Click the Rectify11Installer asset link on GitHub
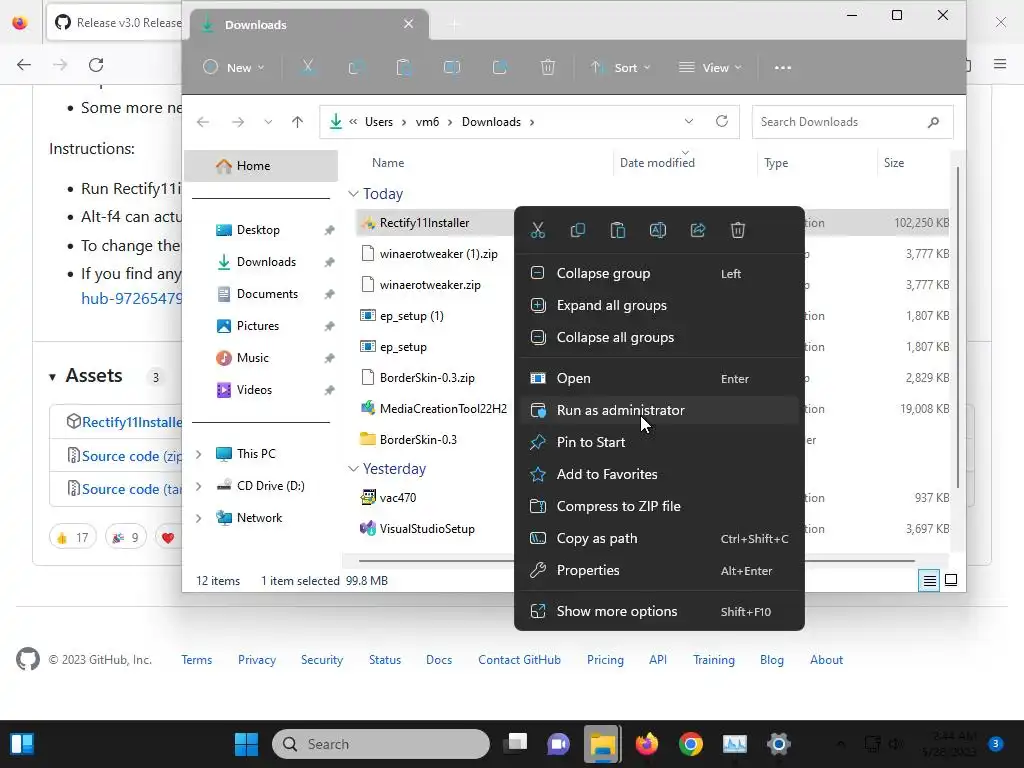Screen dimensions: 1024x768 132,422
